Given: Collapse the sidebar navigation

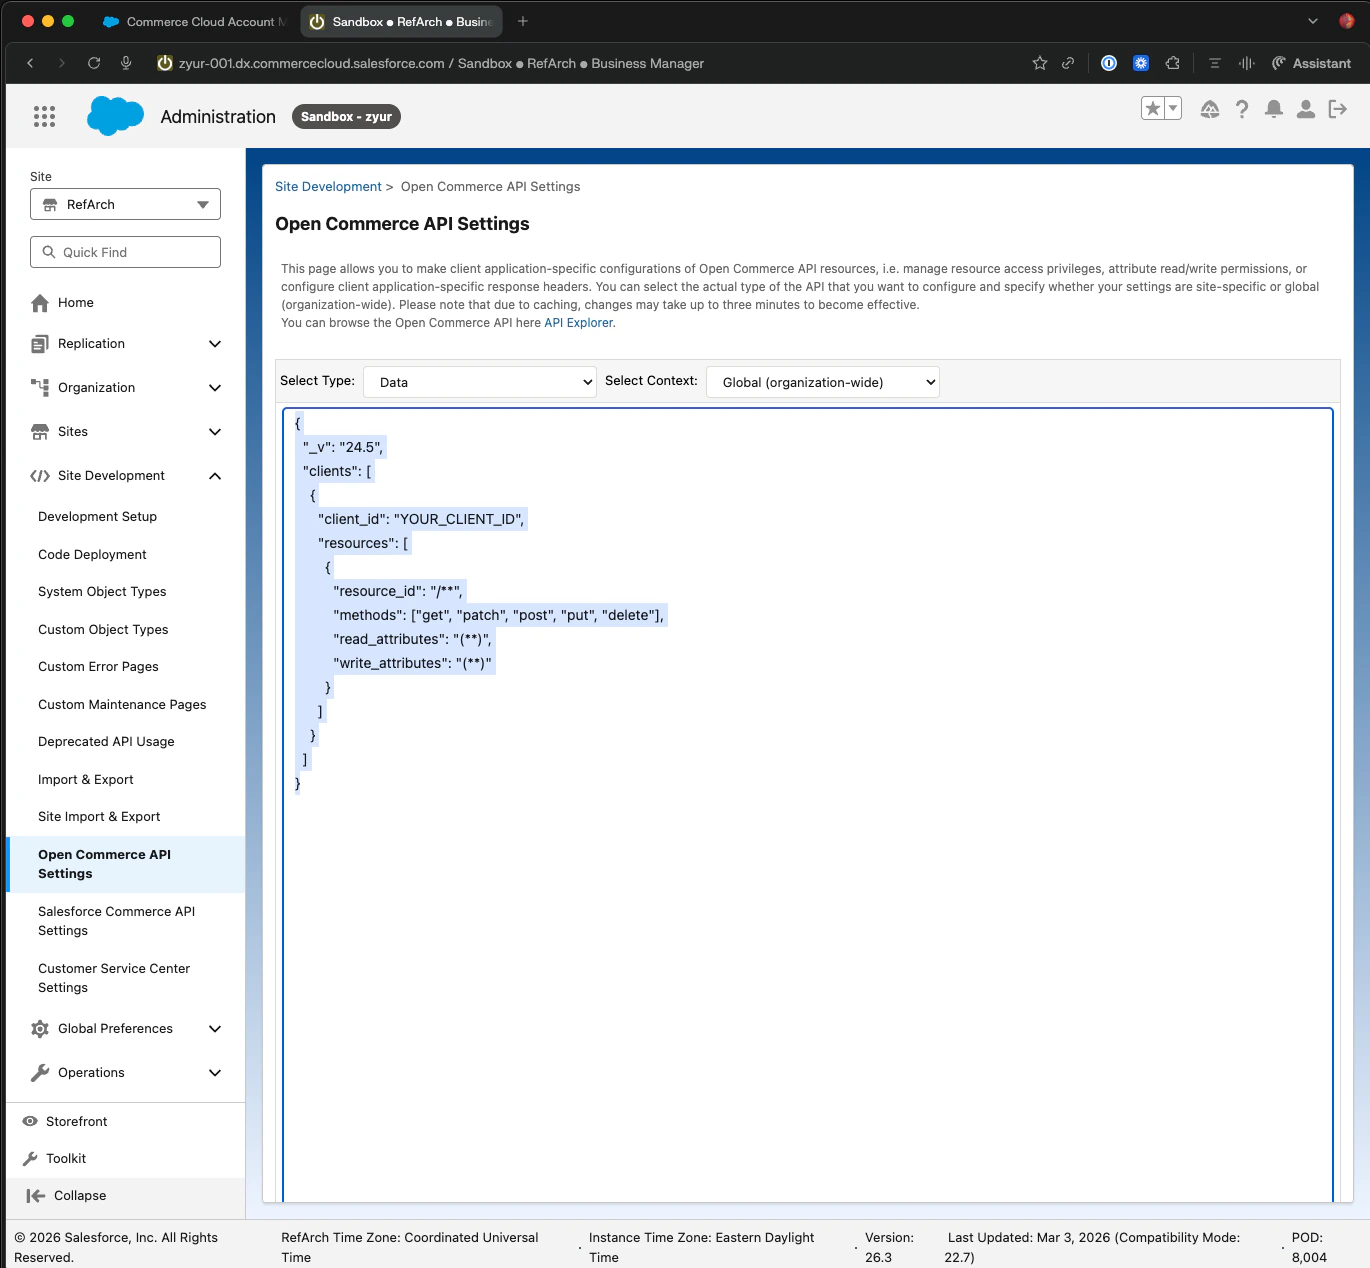Looking at the screenshot, I should tap(66, 1196).
